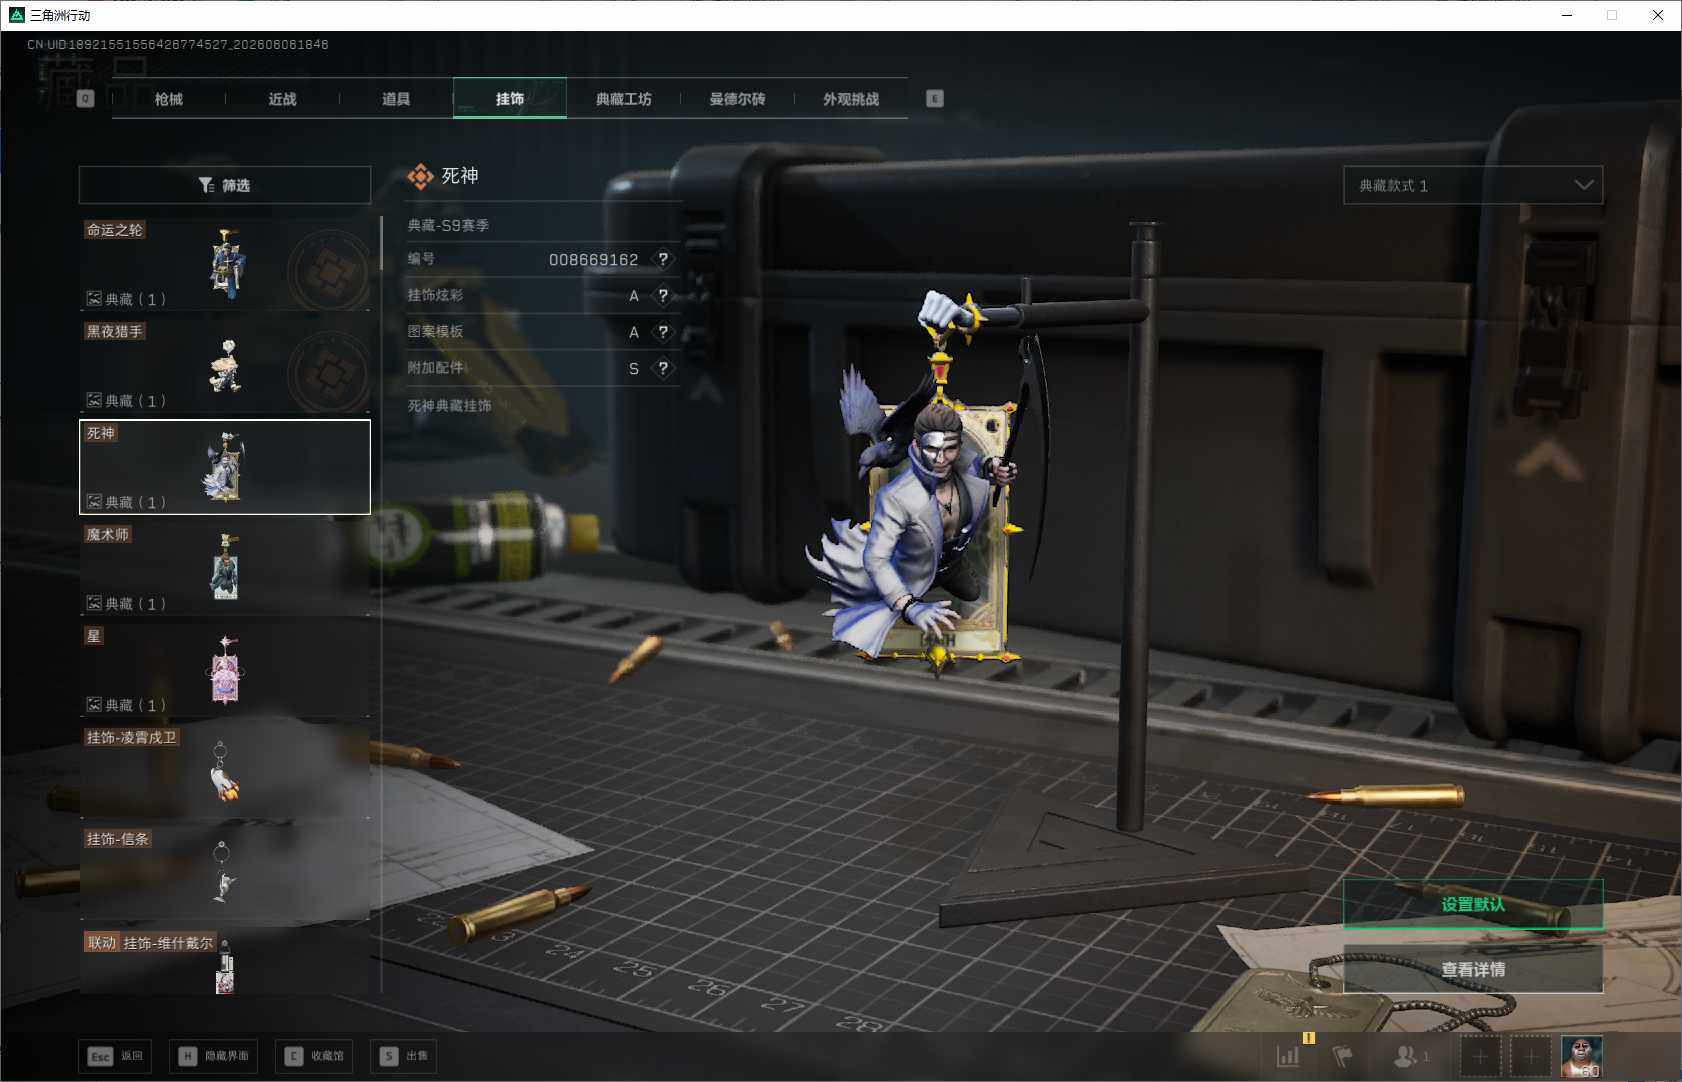Select the 星 charm item
The image size is (1682, 1082).
pos(225,670)
